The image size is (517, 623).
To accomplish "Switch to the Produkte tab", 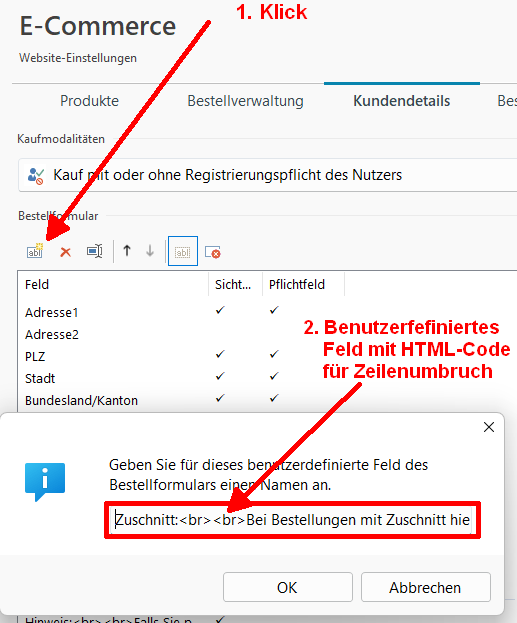I will [x=89, y=101].
